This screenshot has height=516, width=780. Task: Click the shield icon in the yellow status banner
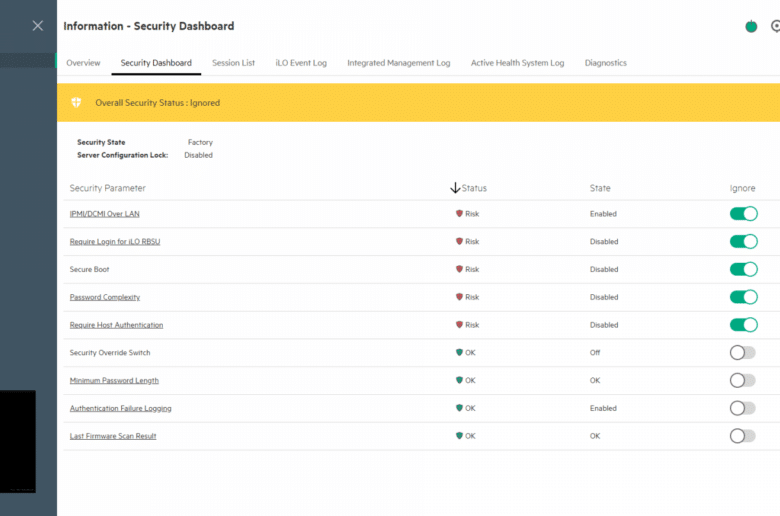point(76,103)
